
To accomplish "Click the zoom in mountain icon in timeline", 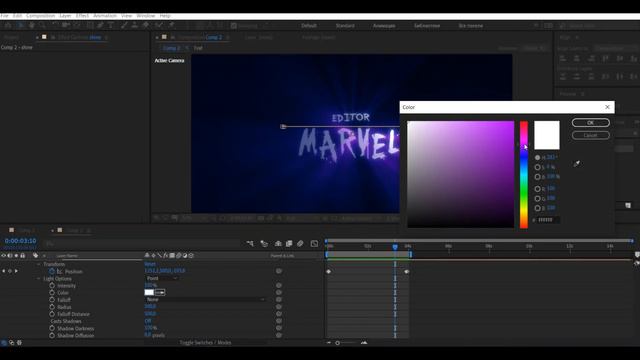I will (x=364, y=343).
